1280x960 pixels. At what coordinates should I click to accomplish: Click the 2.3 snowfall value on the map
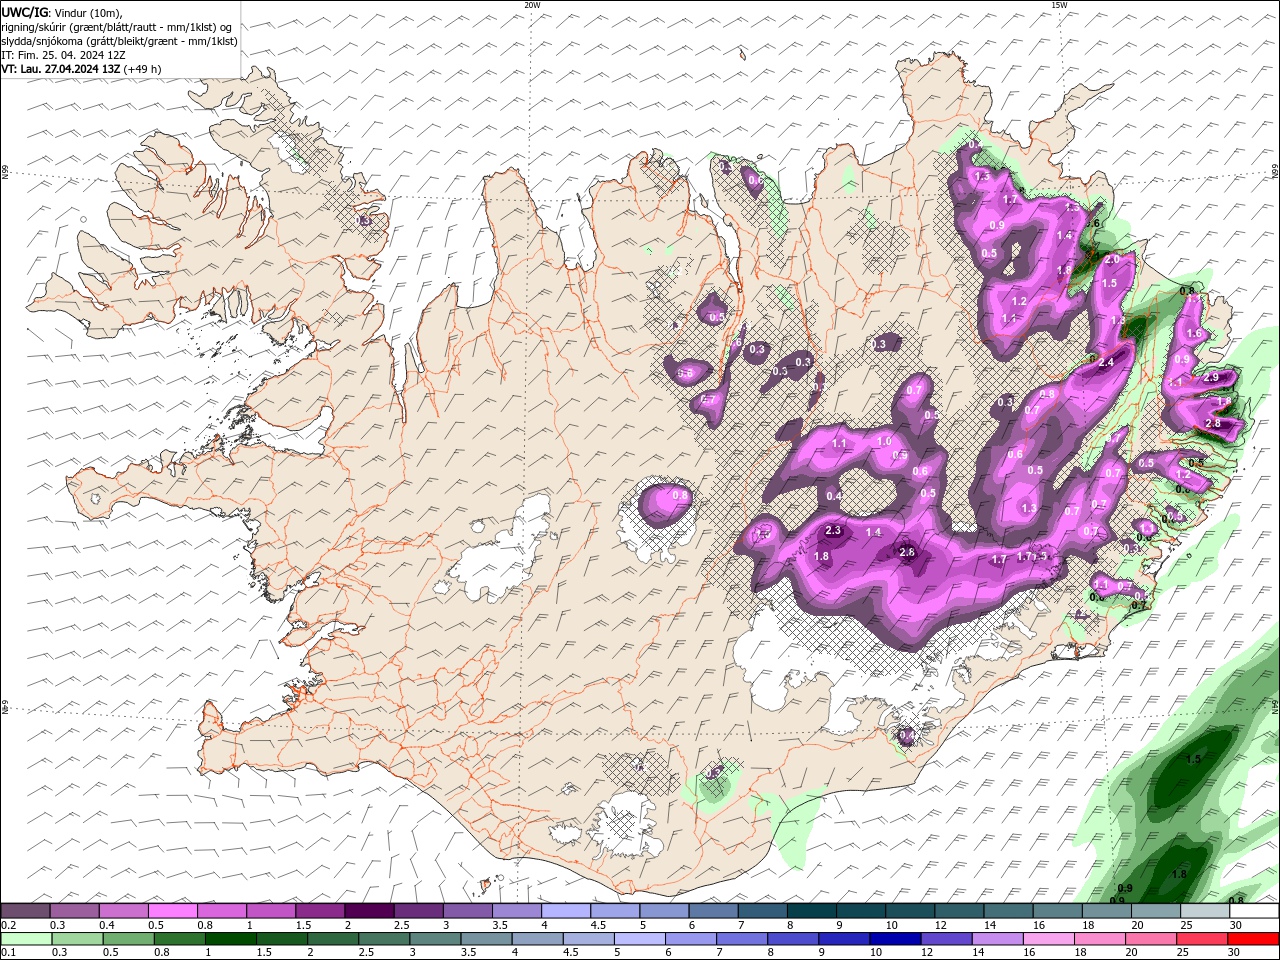point(832,531)
